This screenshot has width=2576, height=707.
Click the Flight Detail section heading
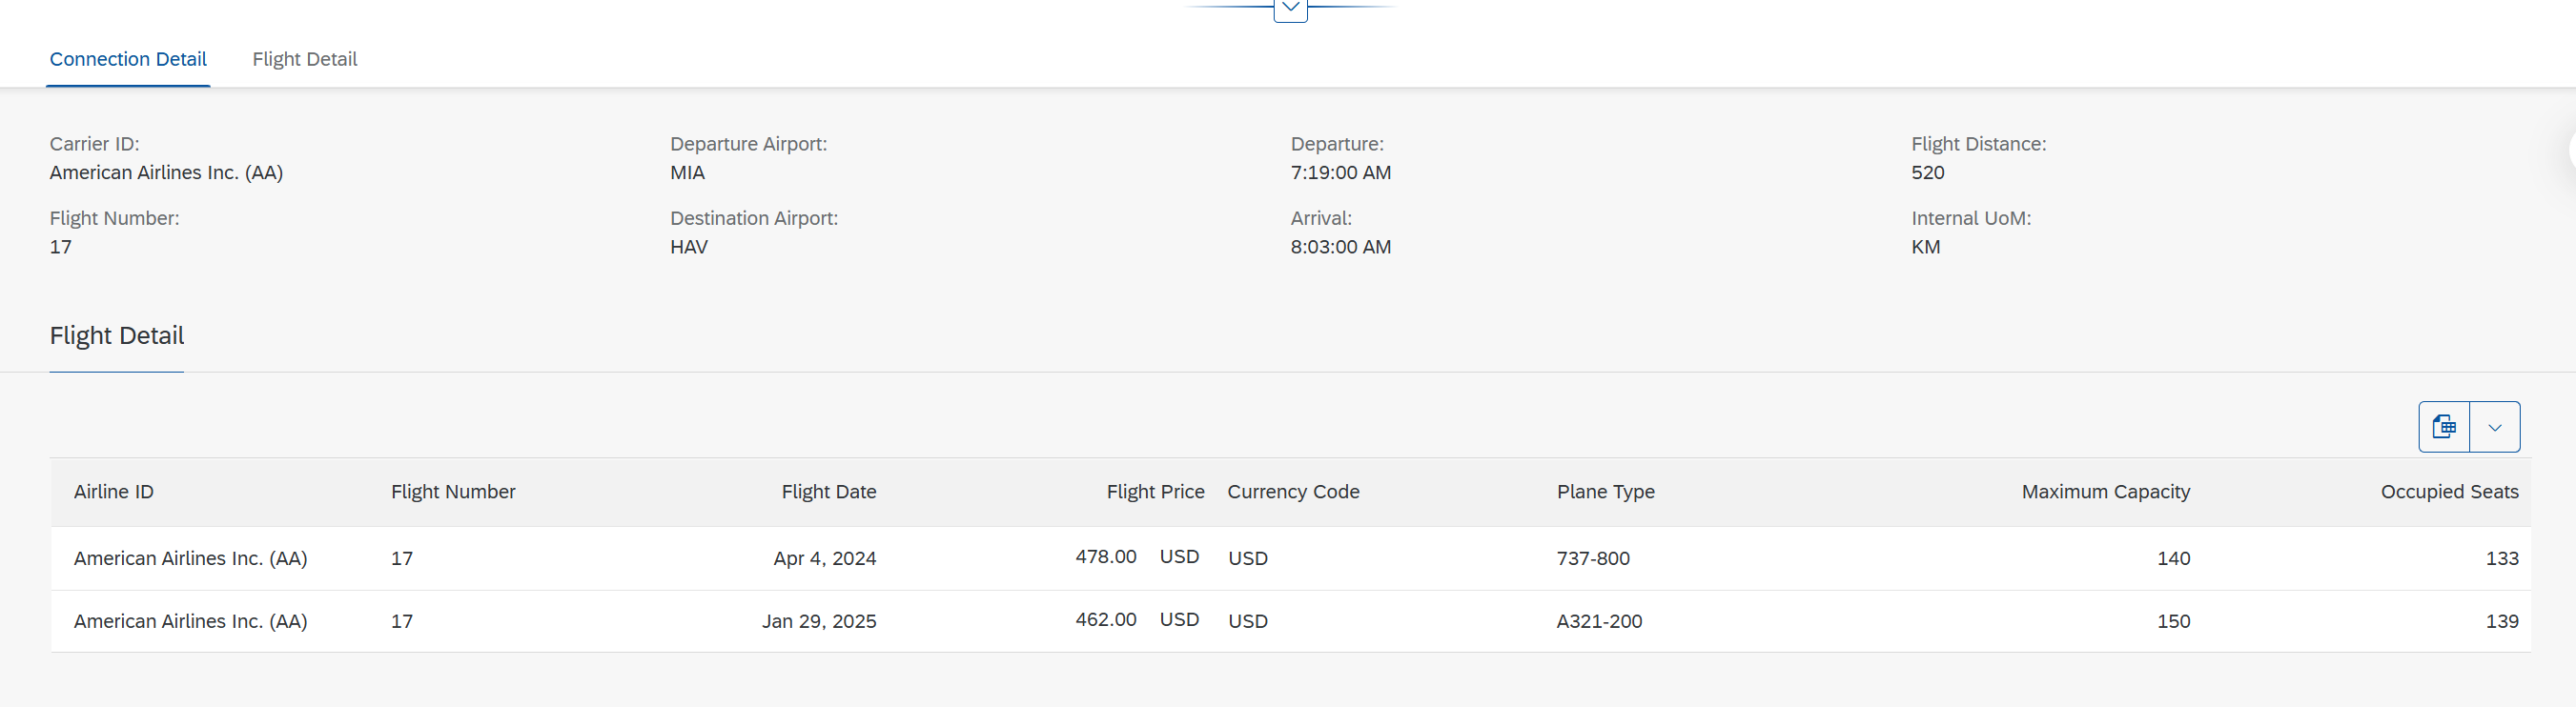click(117, 336)
